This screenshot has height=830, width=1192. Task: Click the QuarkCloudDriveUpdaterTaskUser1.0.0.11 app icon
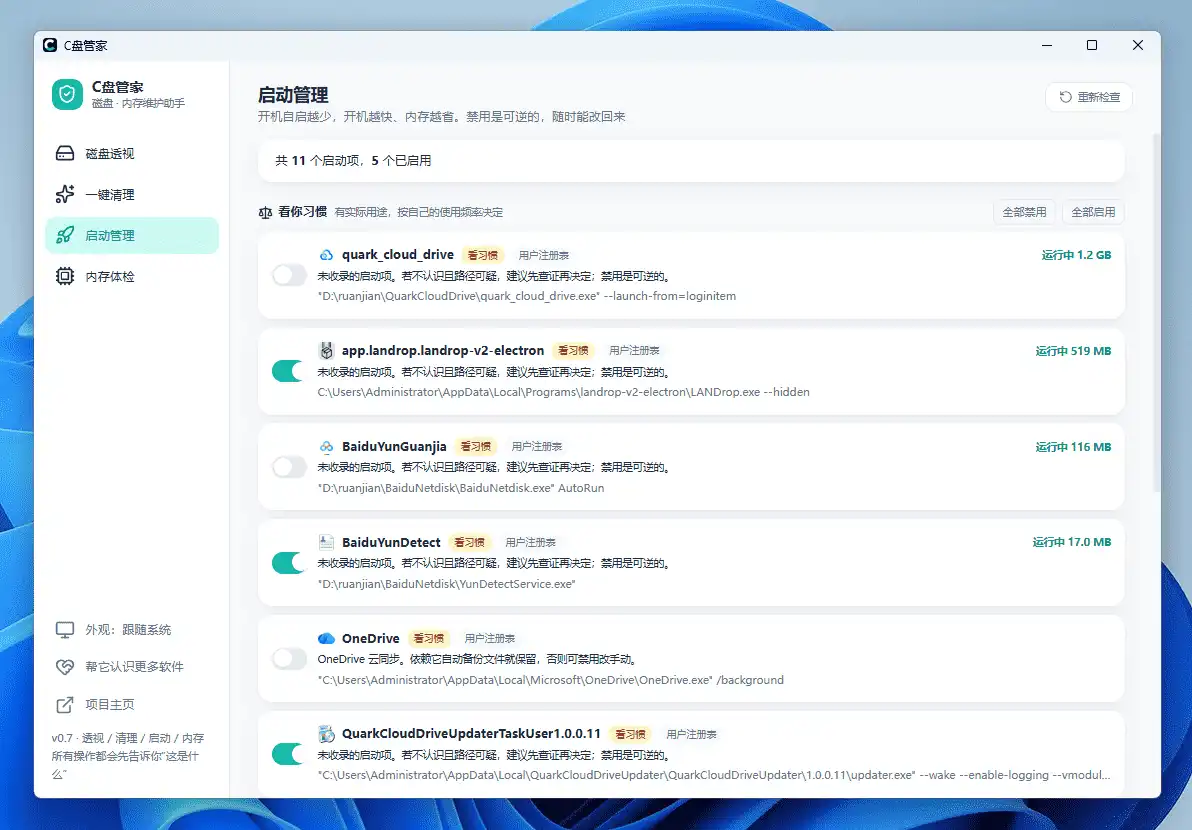click(326, 733)
